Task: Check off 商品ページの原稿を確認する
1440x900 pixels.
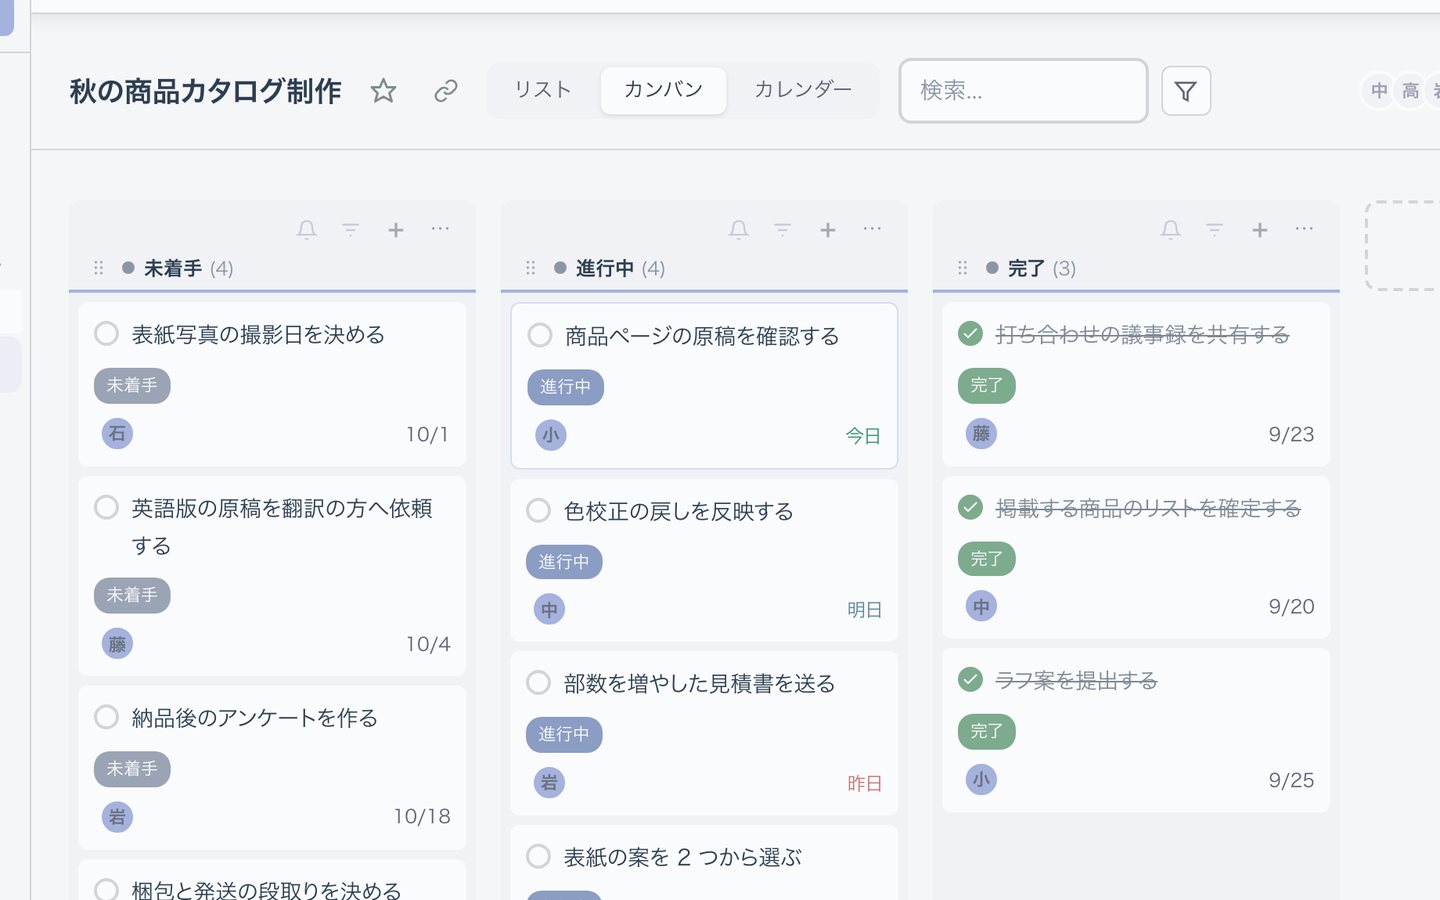Action: pos(539,335)
